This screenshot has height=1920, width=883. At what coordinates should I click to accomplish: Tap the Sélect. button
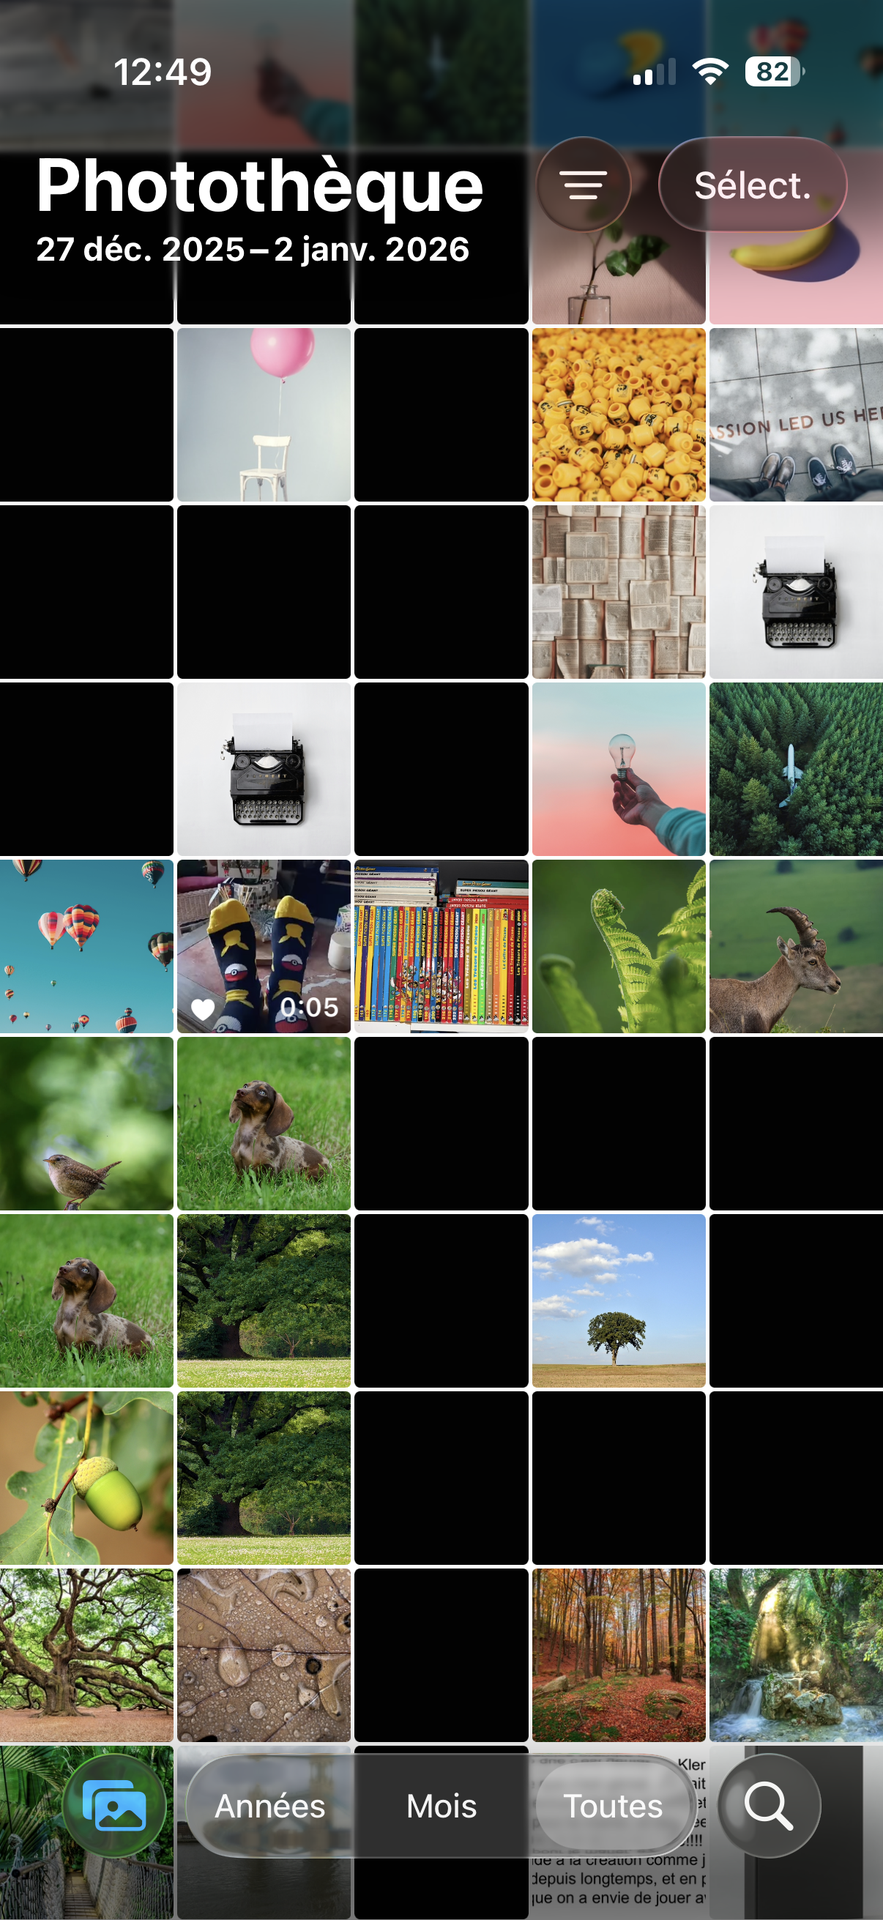pos(753,185)
